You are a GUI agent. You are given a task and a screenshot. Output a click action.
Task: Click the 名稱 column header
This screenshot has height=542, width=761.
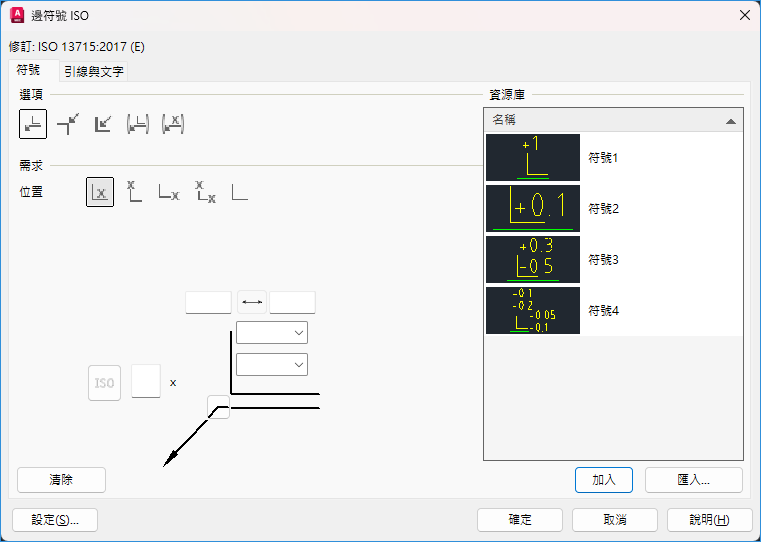pyautogui.click(x=613, y=120)
